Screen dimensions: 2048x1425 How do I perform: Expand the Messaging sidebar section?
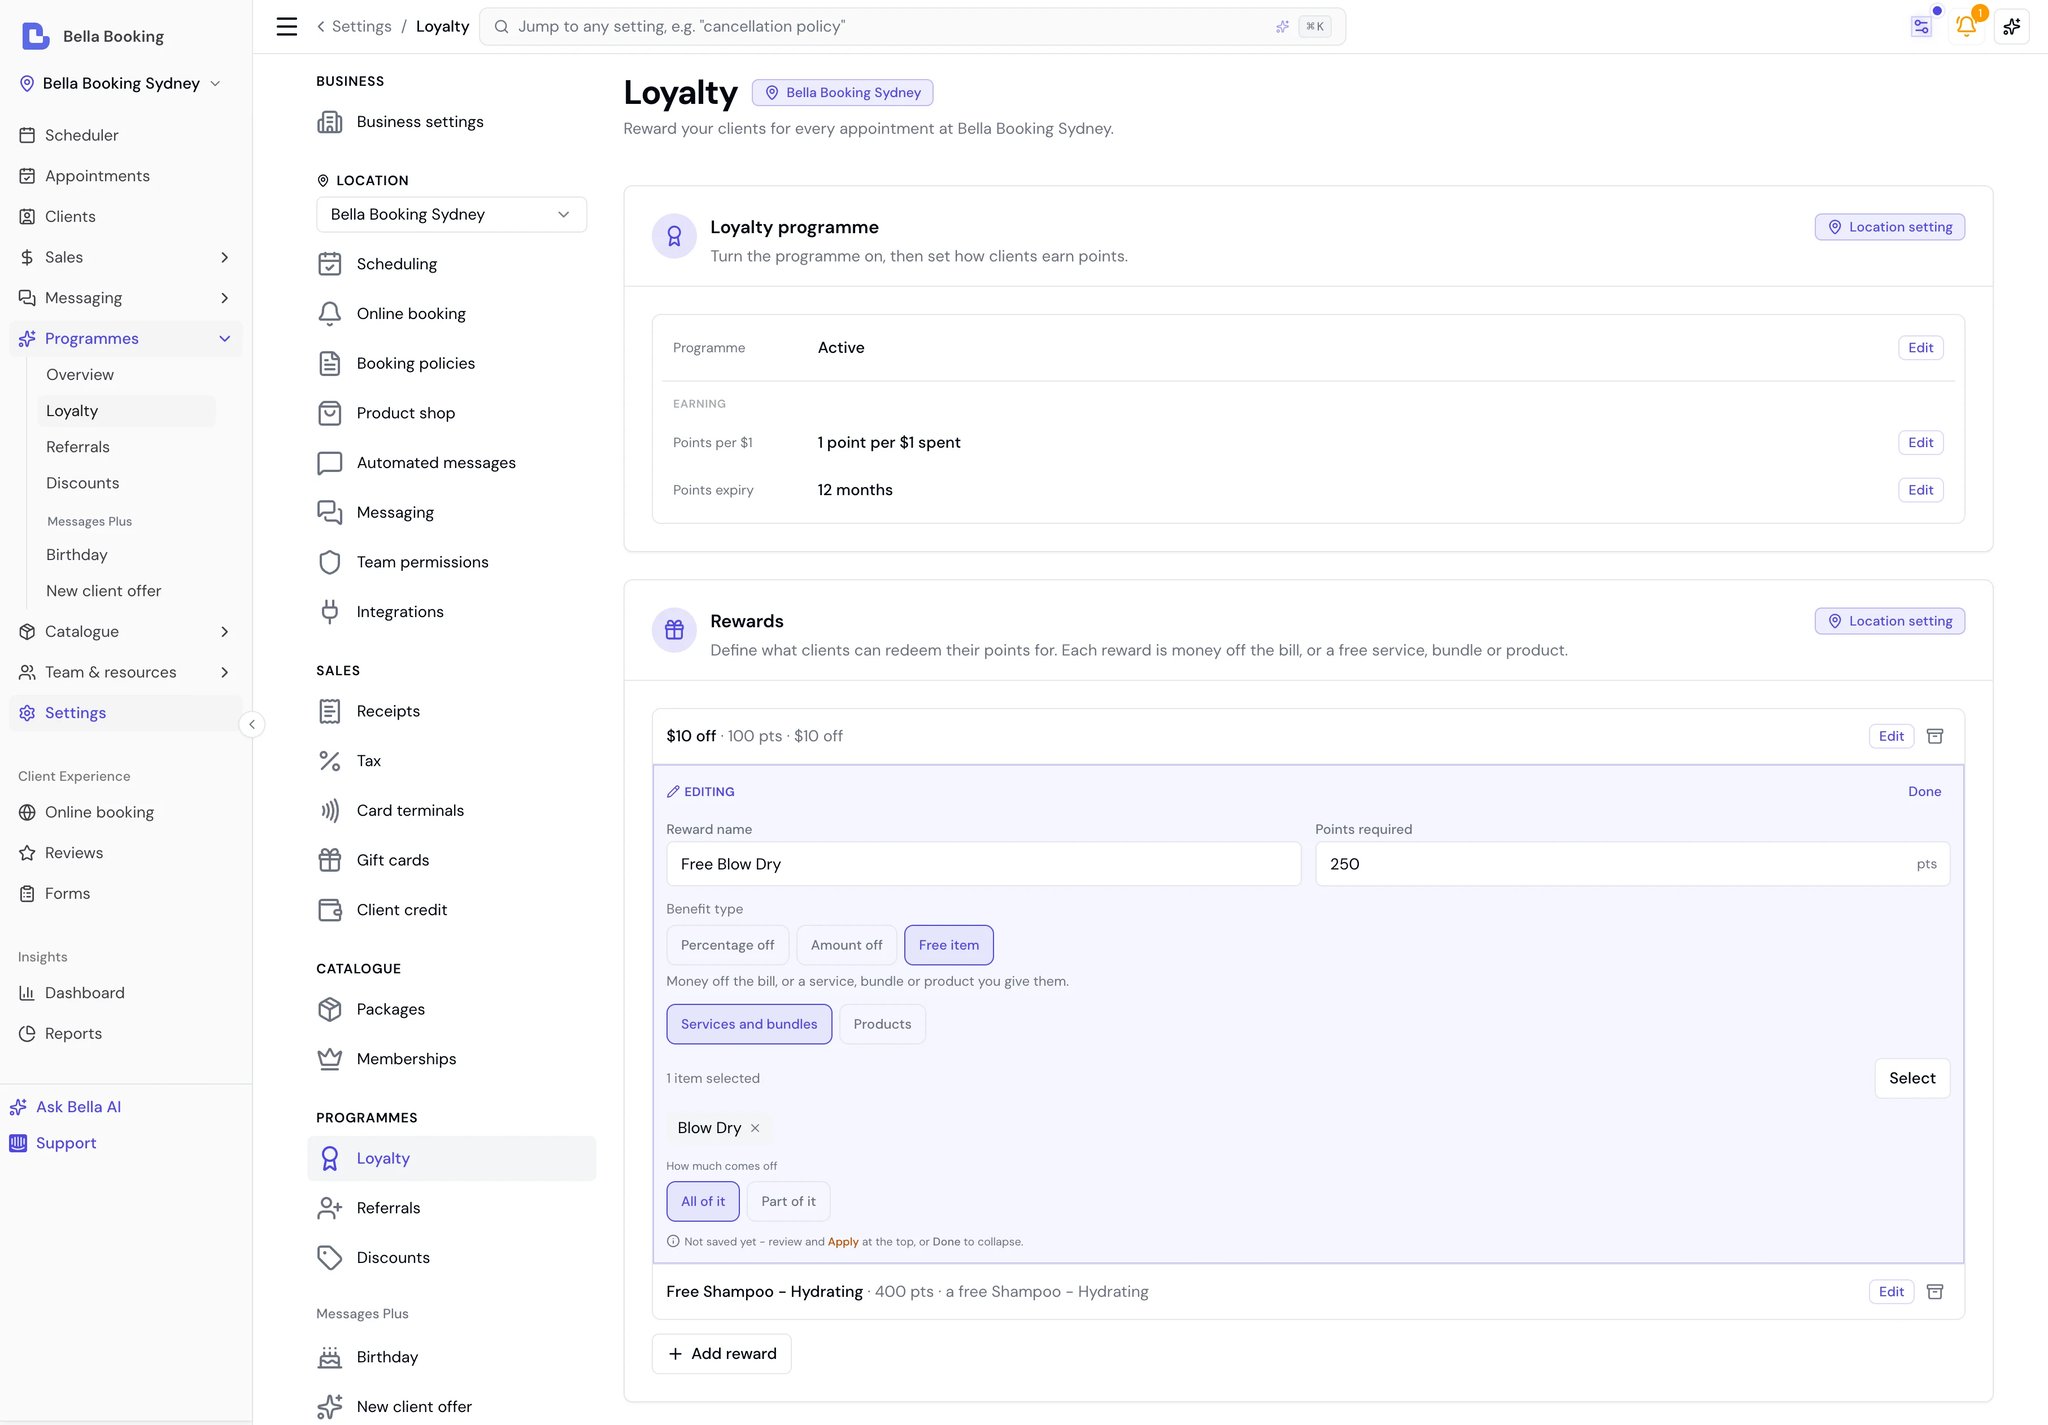[x=126, y=298]
